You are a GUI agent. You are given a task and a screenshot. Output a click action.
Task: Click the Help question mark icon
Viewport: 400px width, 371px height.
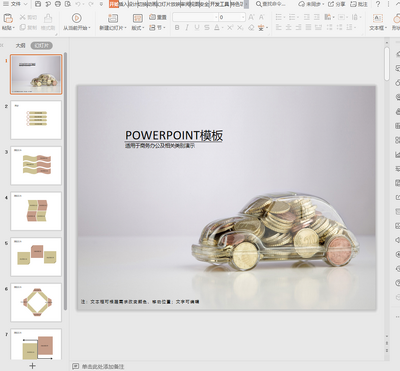378,4
